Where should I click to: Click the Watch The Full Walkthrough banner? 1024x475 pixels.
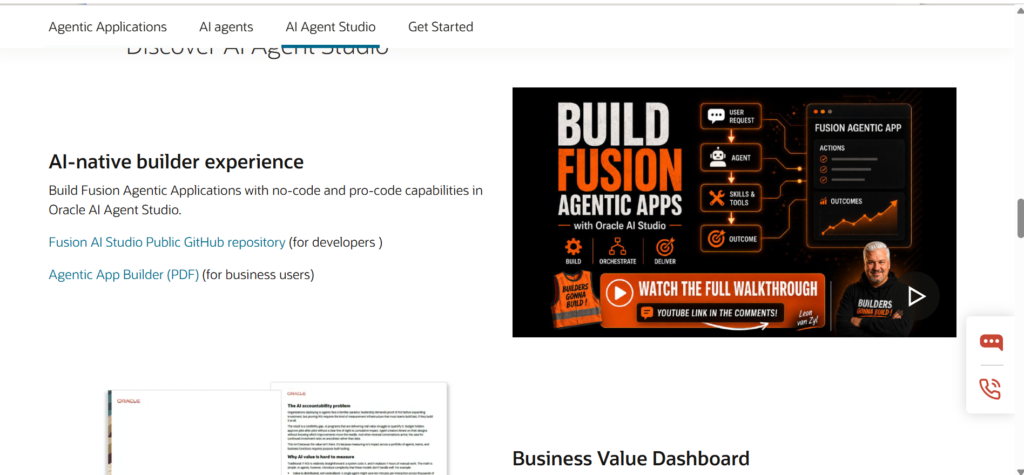(x=712, y=300)
